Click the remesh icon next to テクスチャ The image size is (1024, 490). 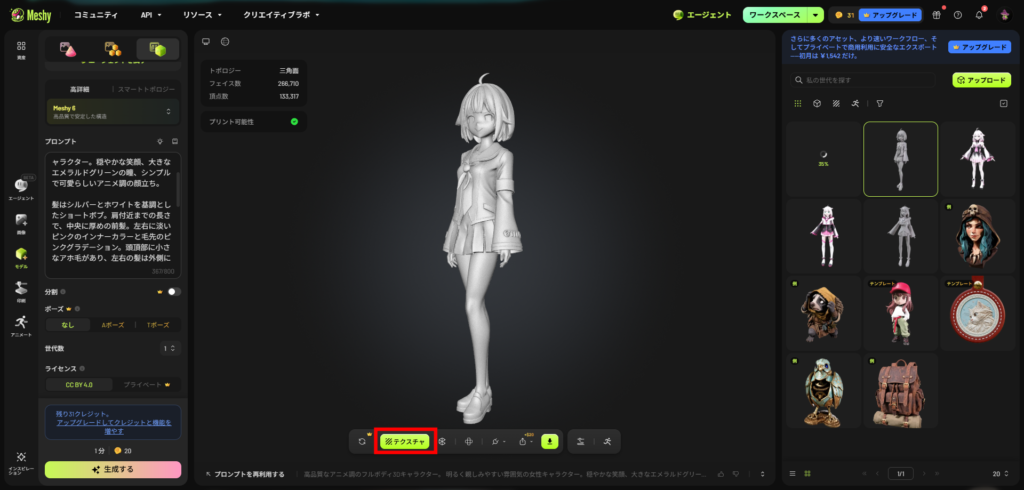pyautogui.click(x=442, y=442)
